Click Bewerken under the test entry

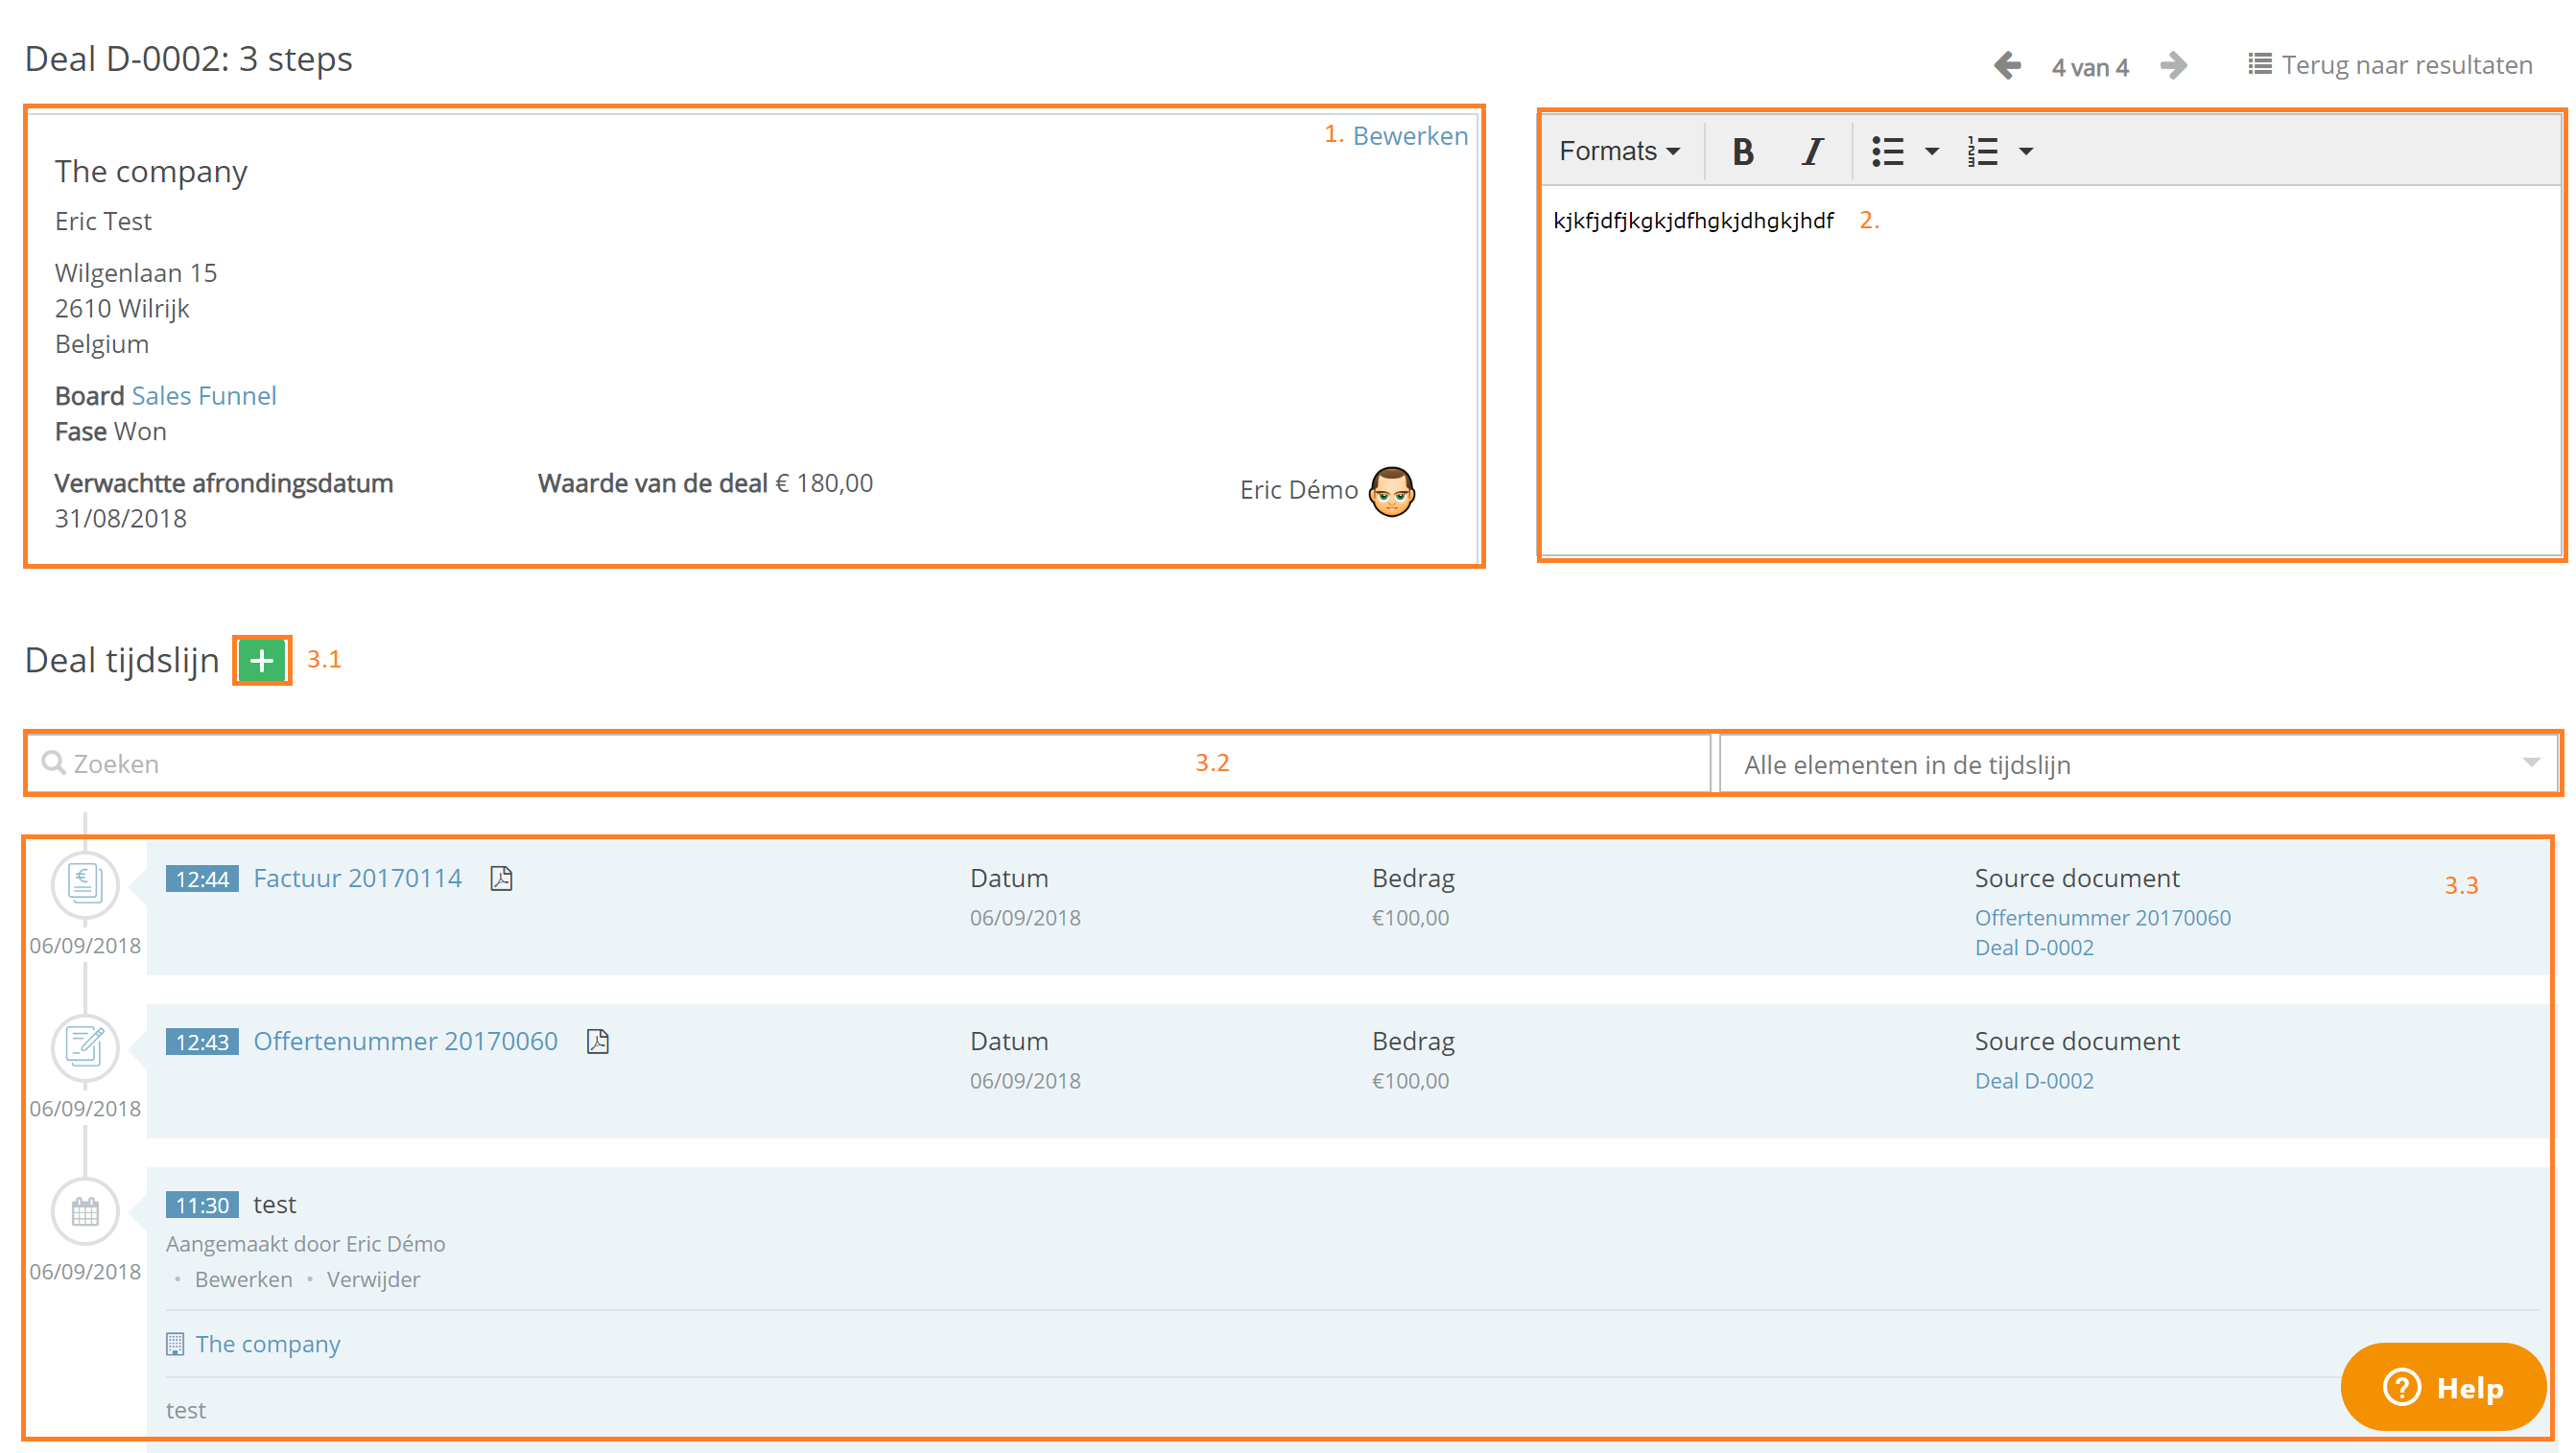(x=243, y=1280)
